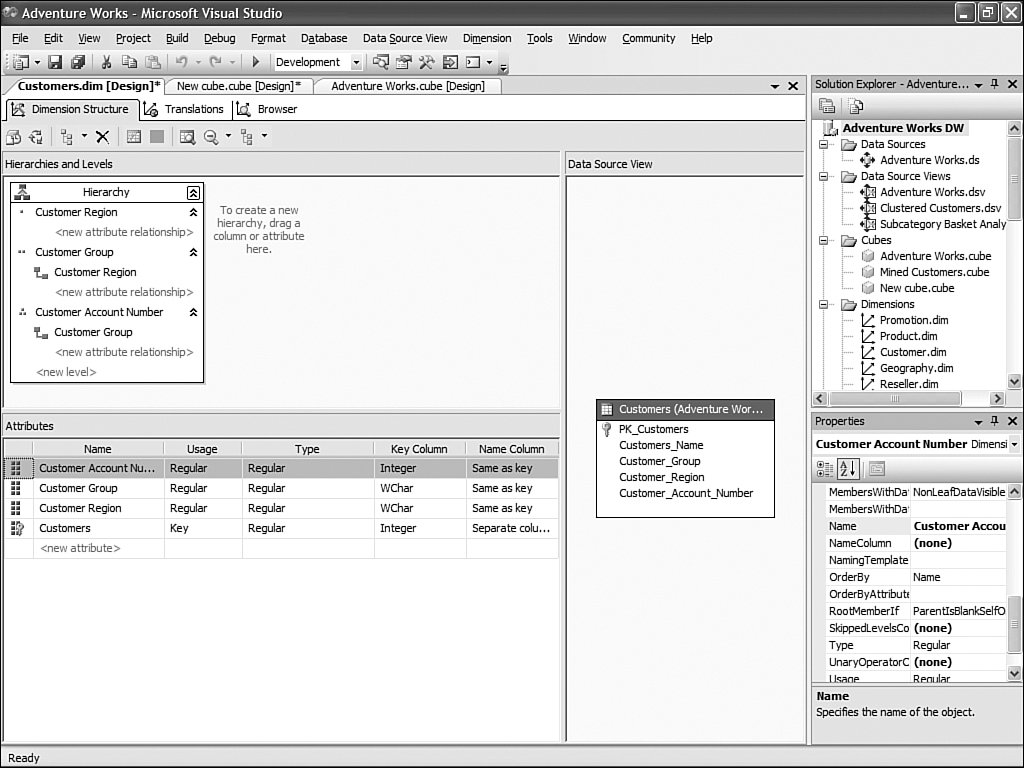Close the active document with tab-well X
This screenshot has height=768, width=1024.
(793, 86)
